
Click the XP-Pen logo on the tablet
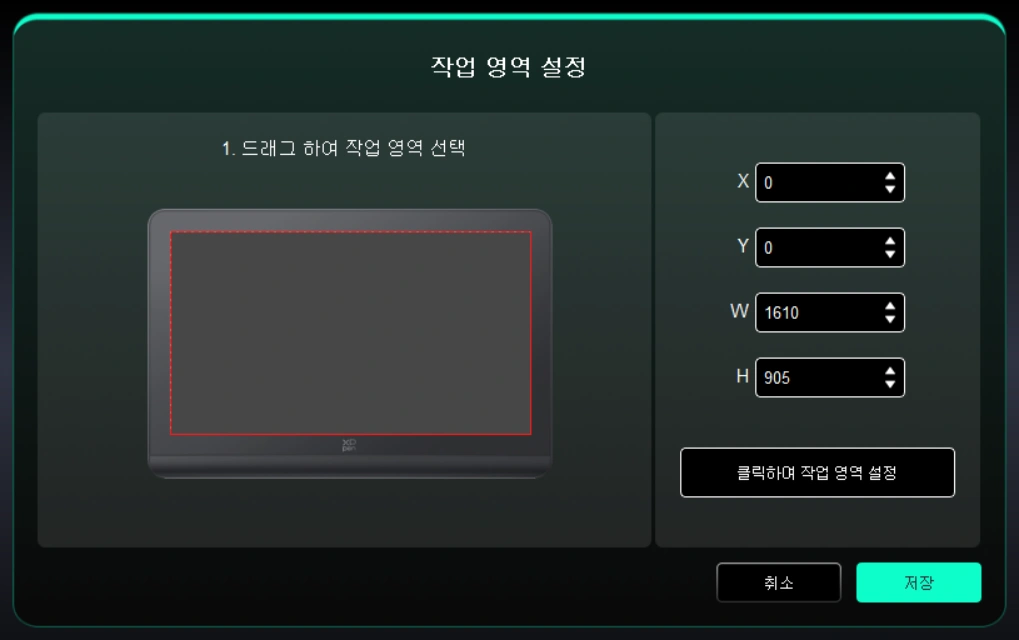349,445
